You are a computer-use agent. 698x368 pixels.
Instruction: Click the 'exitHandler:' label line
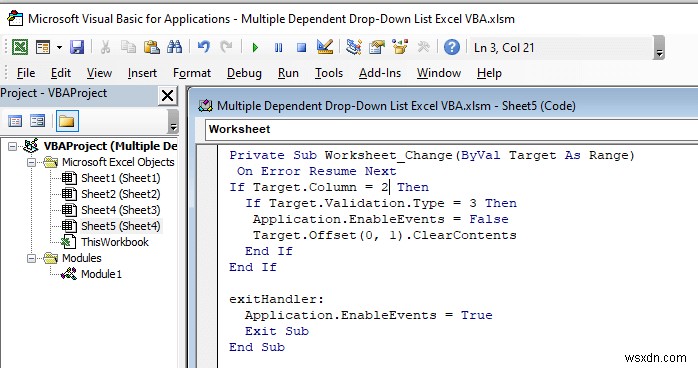pyautogui.click(x=276, y=299)
